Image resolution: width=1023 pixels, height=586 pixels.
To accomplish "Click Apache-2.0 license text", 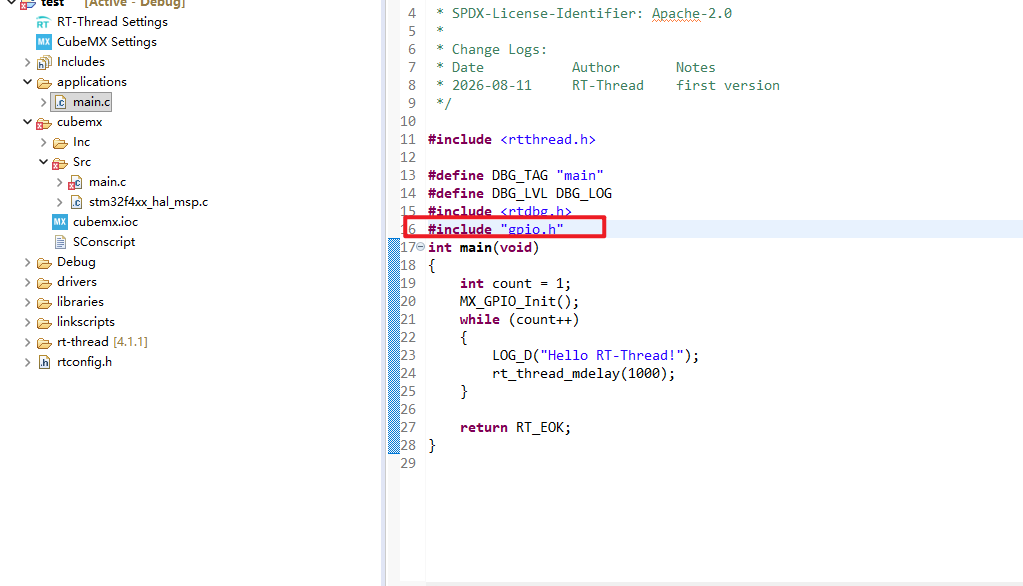I will coord(692,14).
